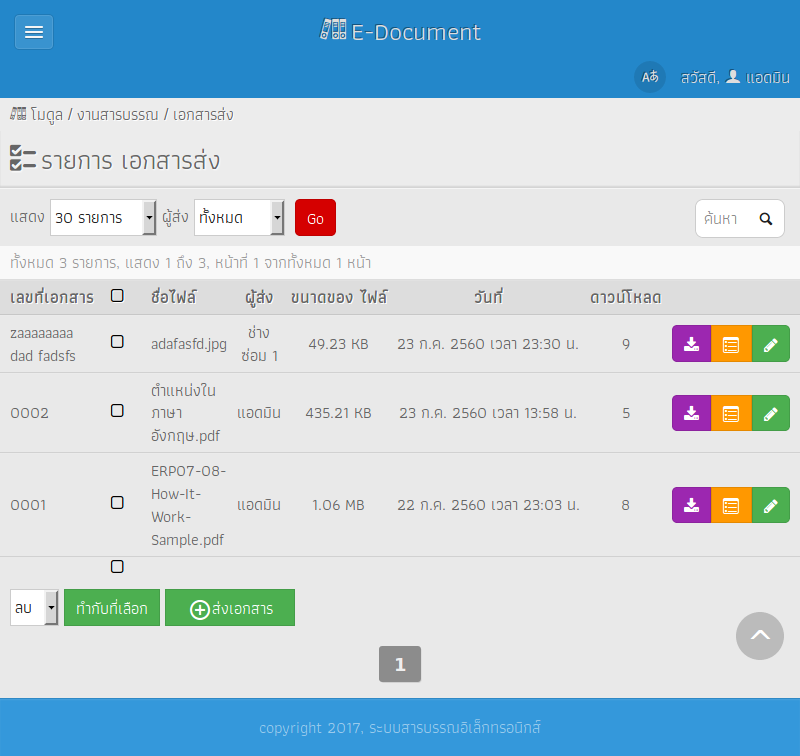Viewport: 800px width, 756px height.
Task: Click document number 0001
Action: (x=29, y=505)
